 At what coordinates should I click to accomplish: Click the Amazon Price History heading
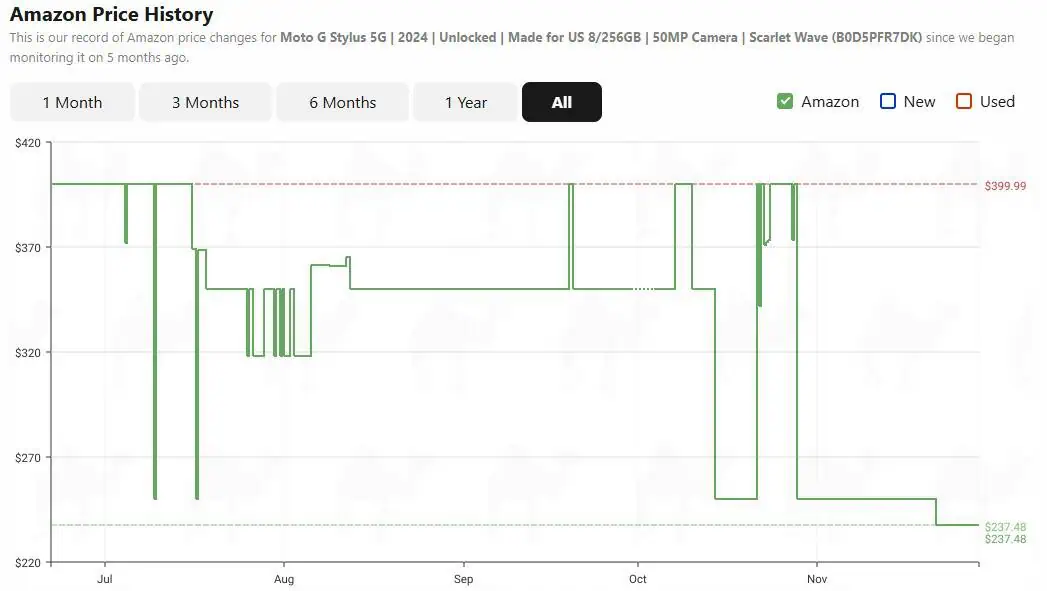(x=111, y=15)
